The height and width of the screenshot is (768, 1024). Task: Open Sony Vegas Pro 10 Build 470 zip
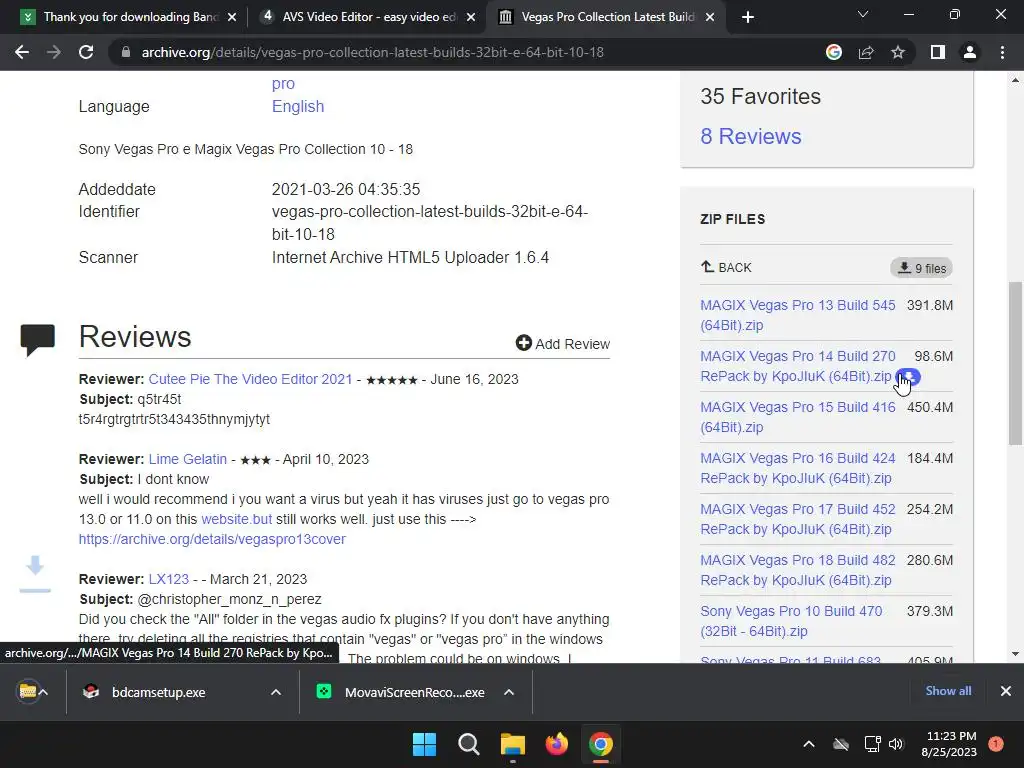pos(791,620)
